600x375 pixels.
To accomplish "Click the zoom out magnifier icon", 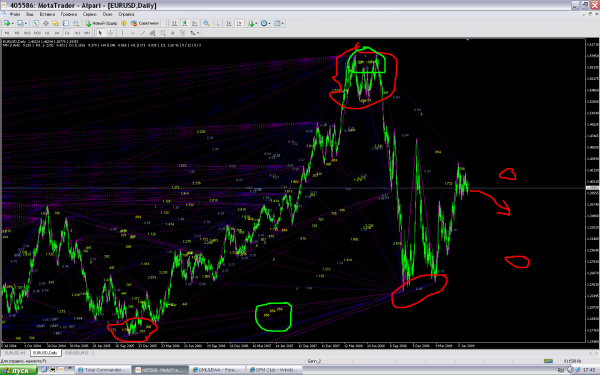I will (x=216, y=23).
